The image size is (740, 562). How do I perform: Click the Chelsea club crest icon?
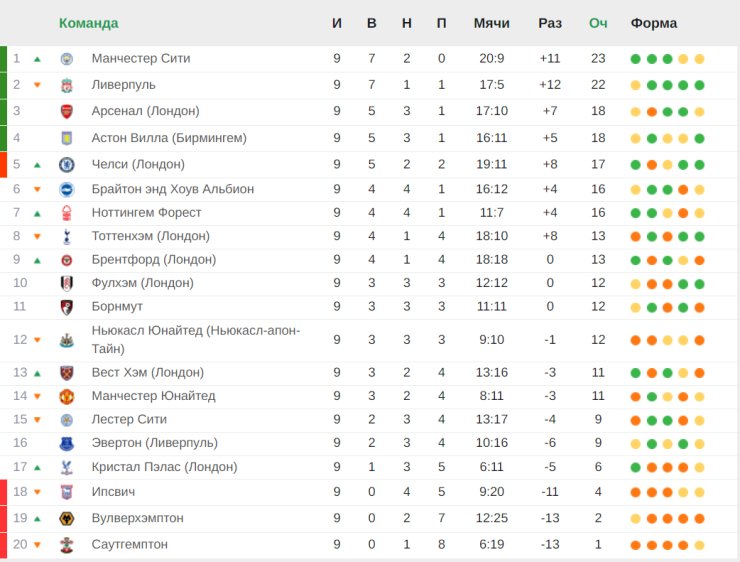(x=67, y=164)
